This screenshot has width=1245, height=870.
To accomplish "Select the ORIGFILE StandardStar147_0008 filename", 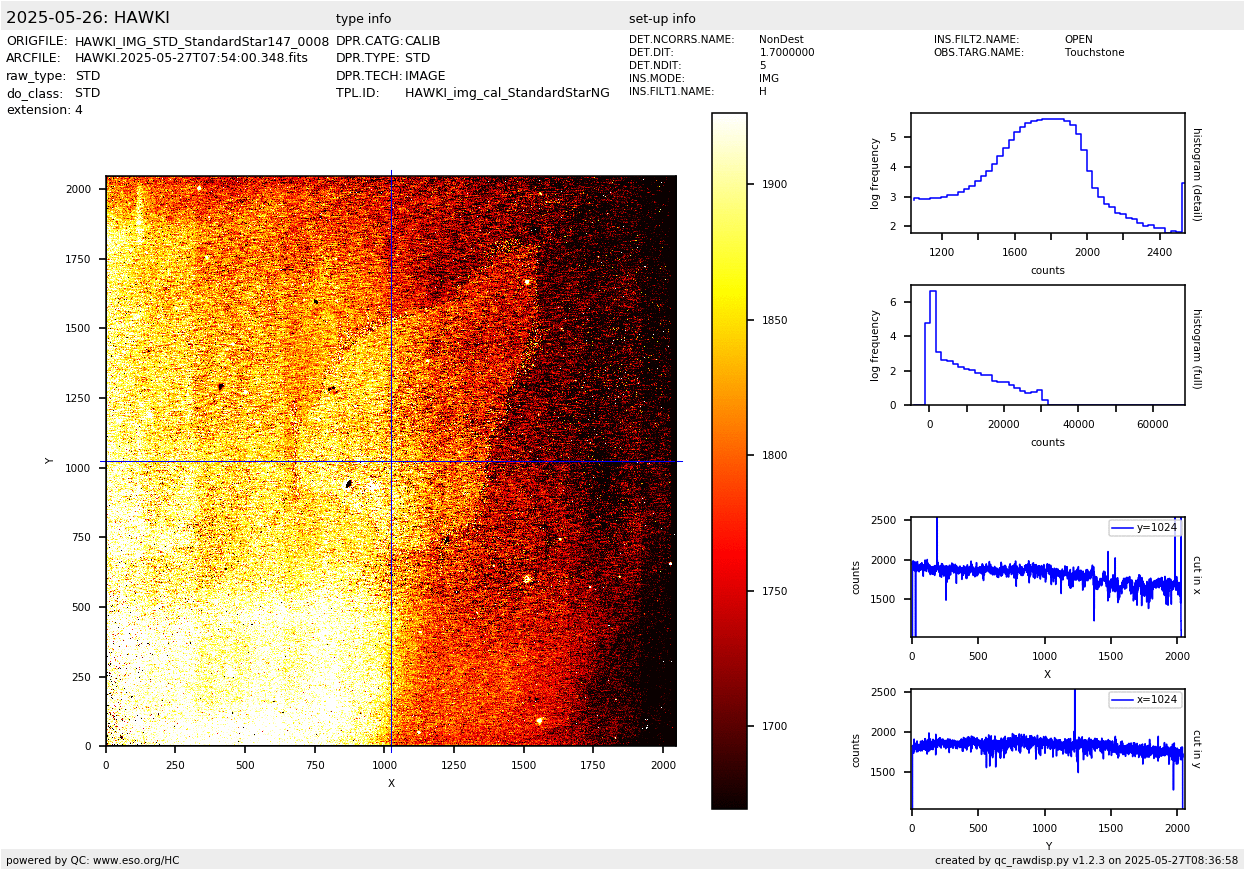I will pyautogui.click(x=201, y=41).
